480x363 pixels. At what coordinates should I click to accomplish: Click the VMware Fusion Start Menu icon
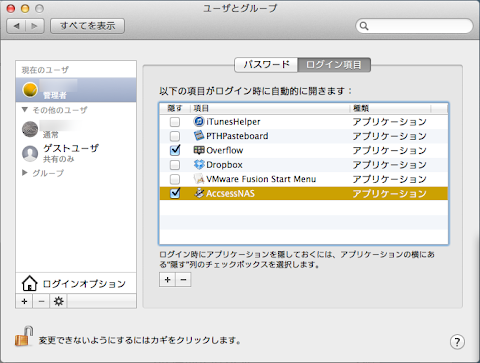click(199, 179)
